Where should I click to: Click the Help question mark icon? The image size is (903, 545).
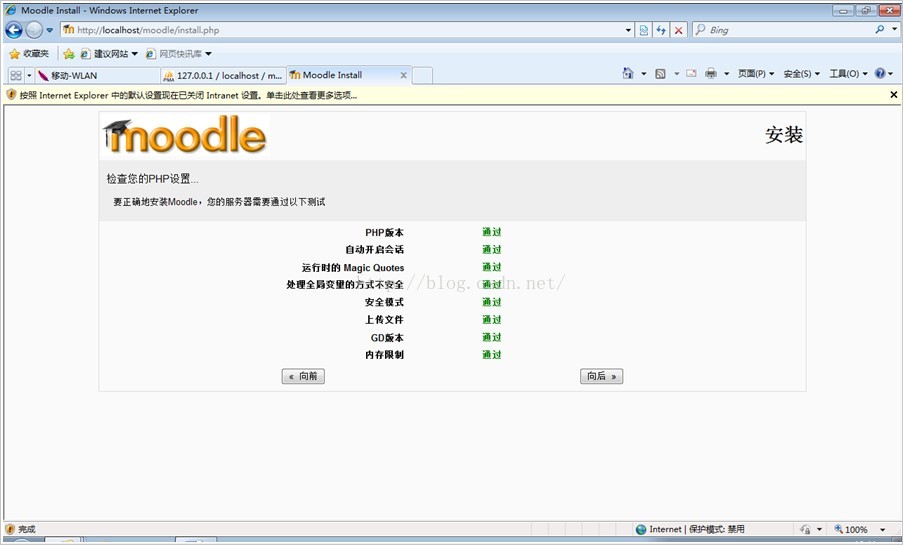(880, 73)
